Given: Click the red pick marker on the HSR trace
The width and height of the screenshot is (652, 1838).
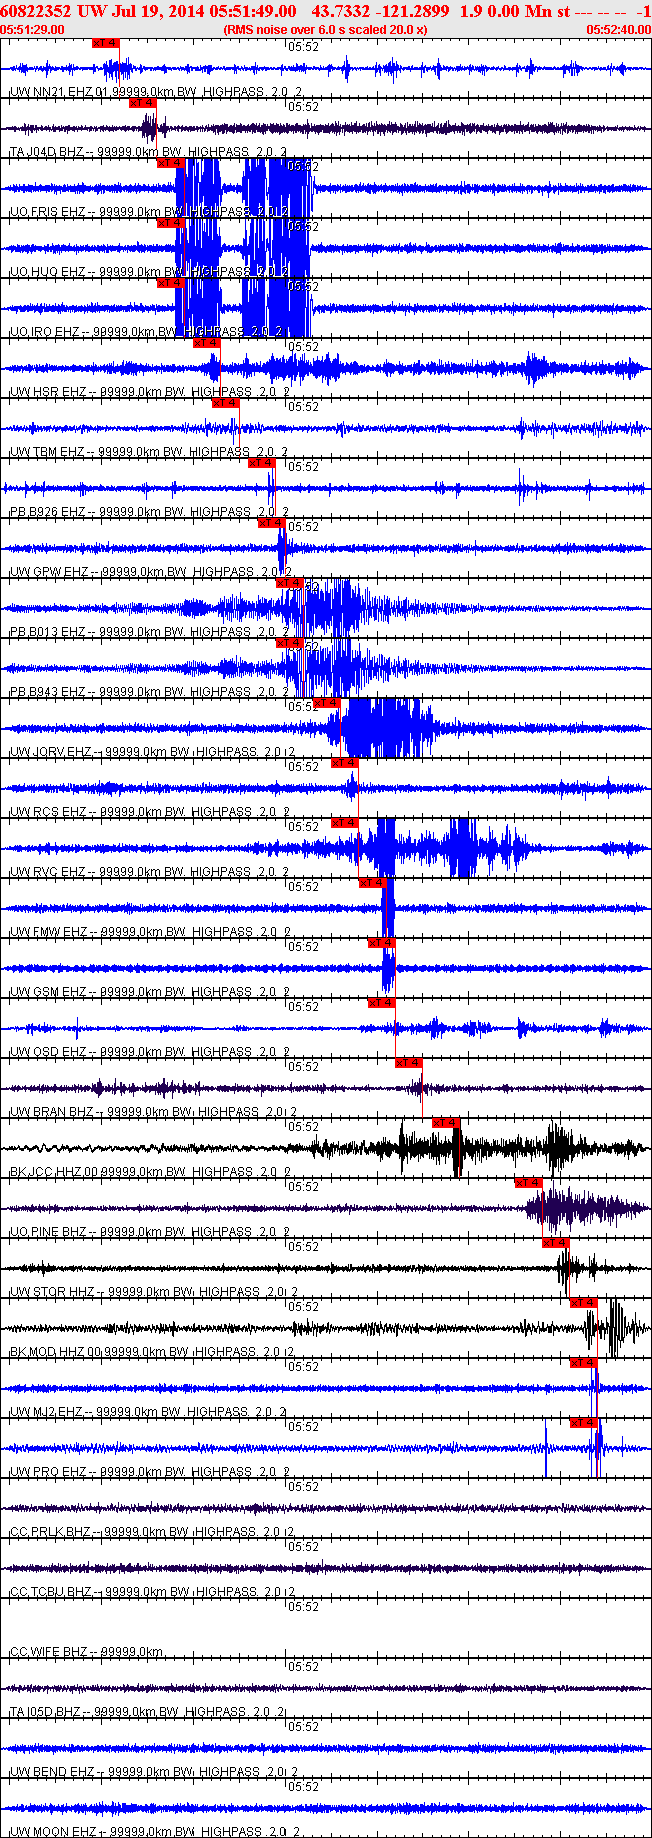Looking at the screenshot, I should click(206, 343).
